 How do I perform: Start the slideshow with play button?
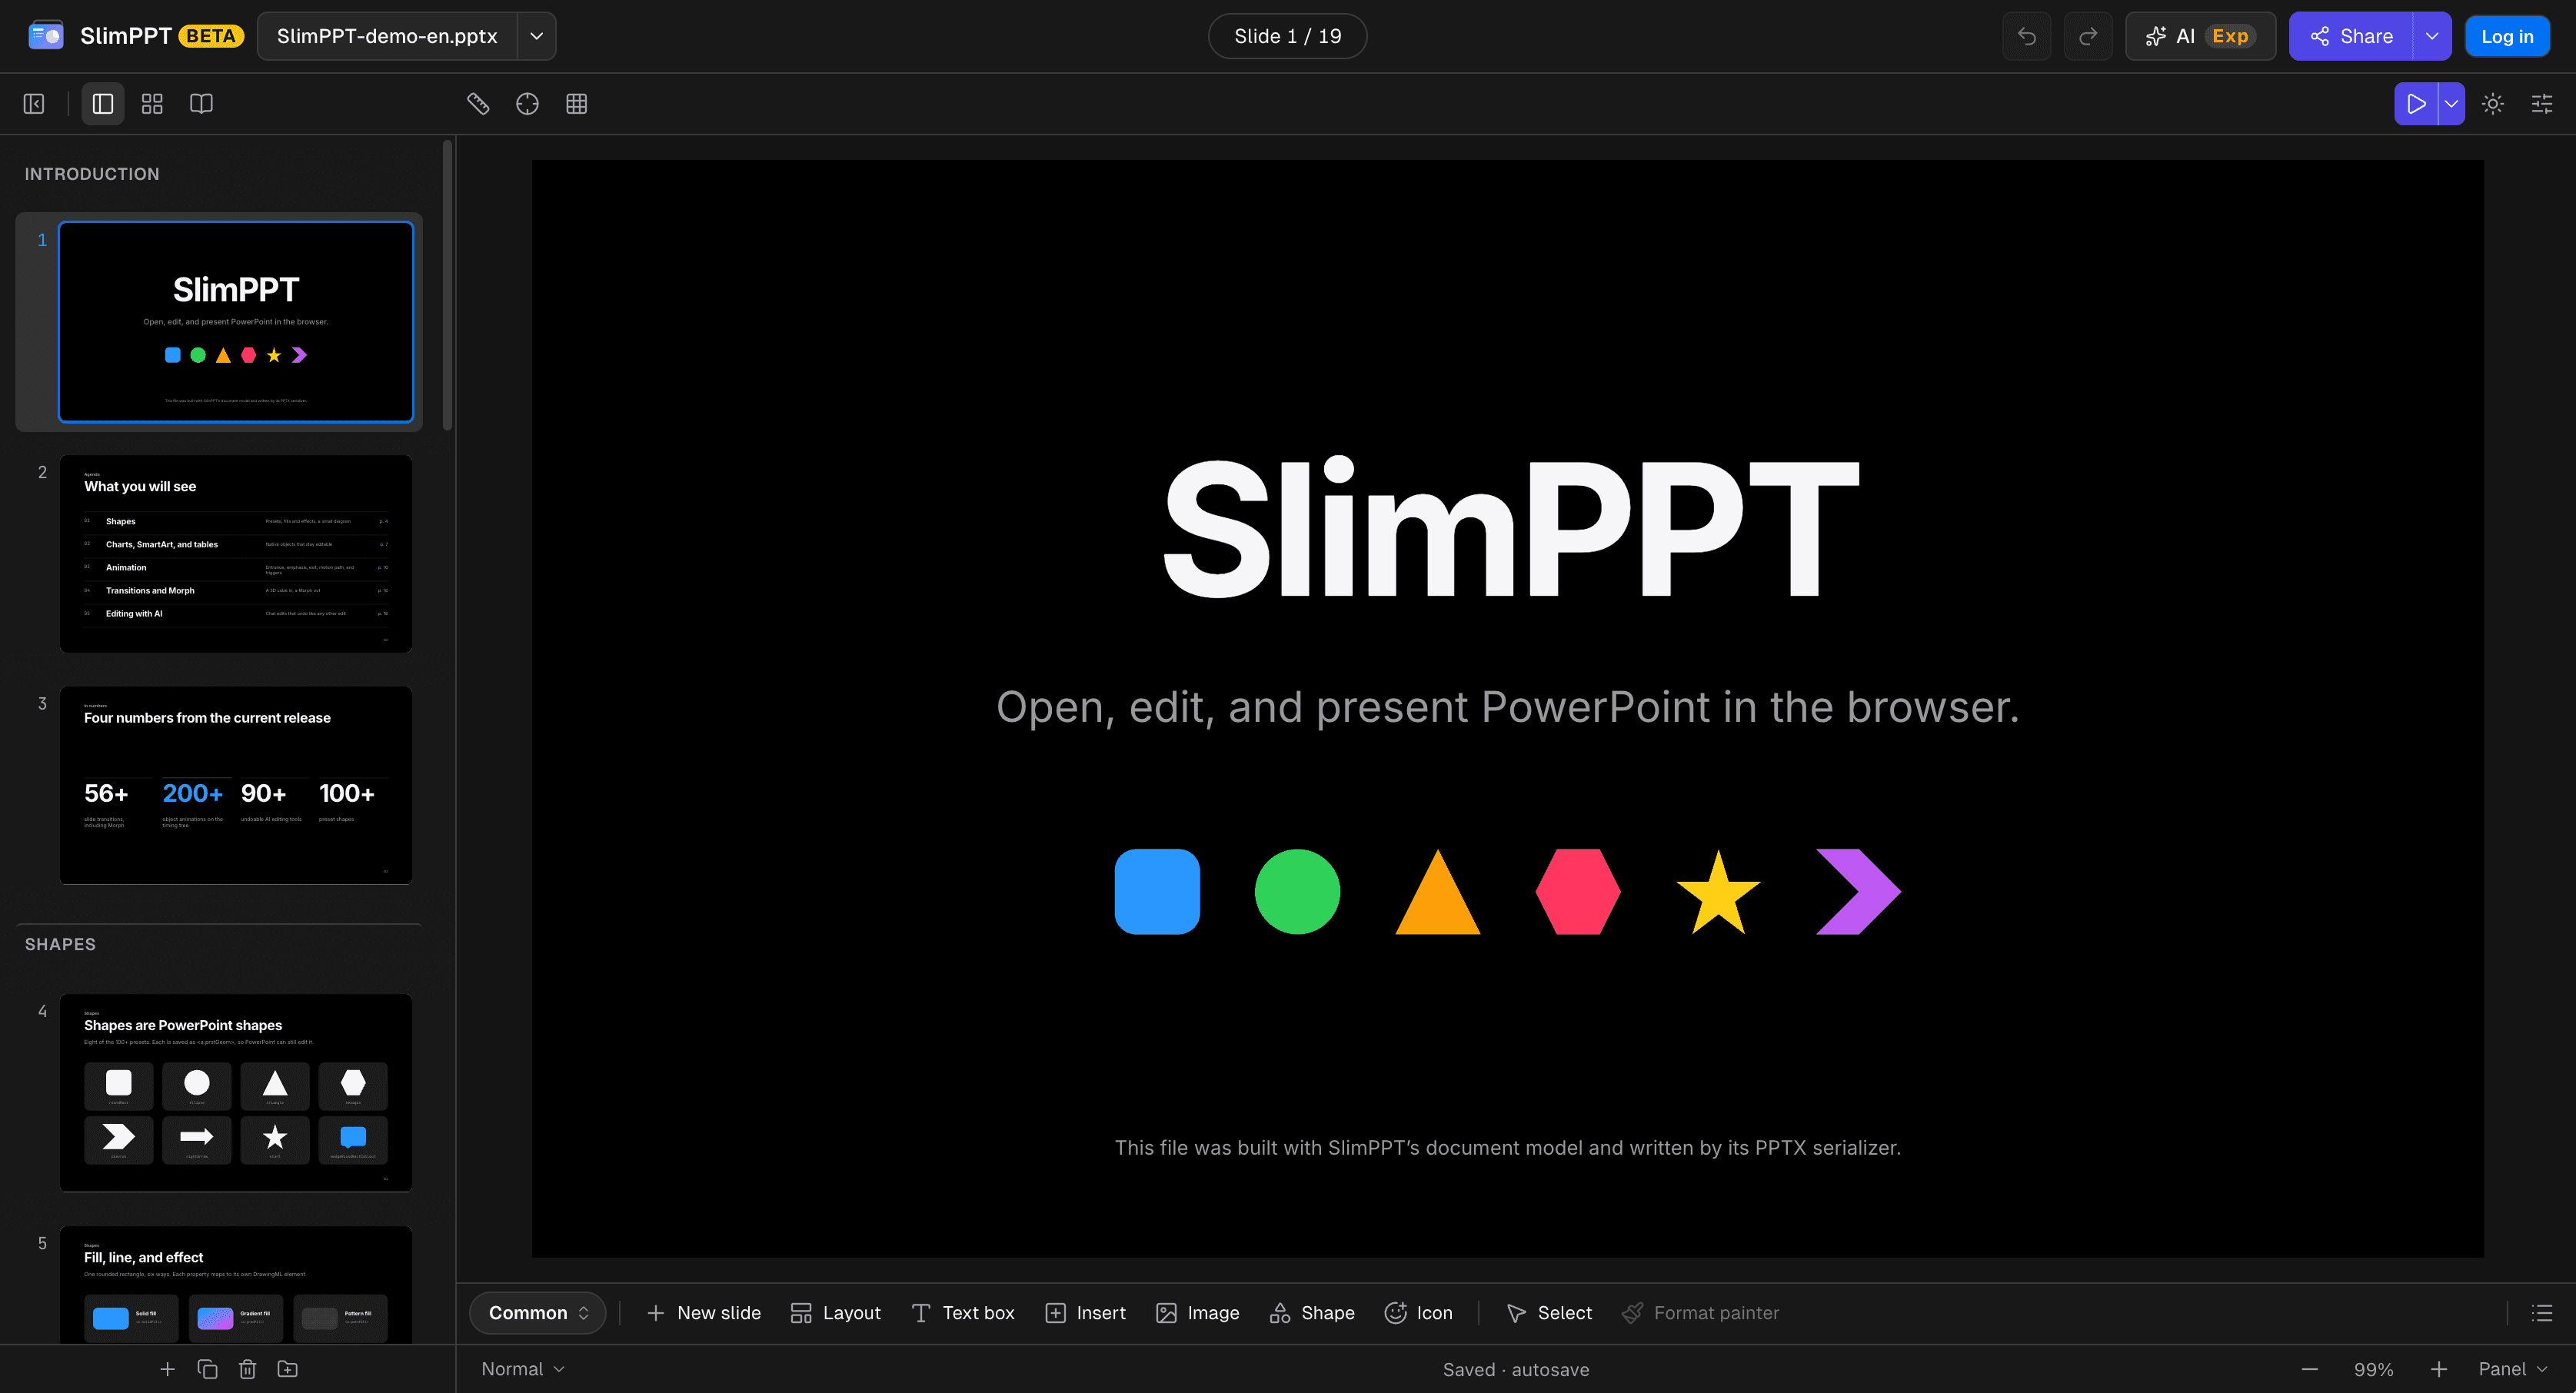click(2416, 104)
